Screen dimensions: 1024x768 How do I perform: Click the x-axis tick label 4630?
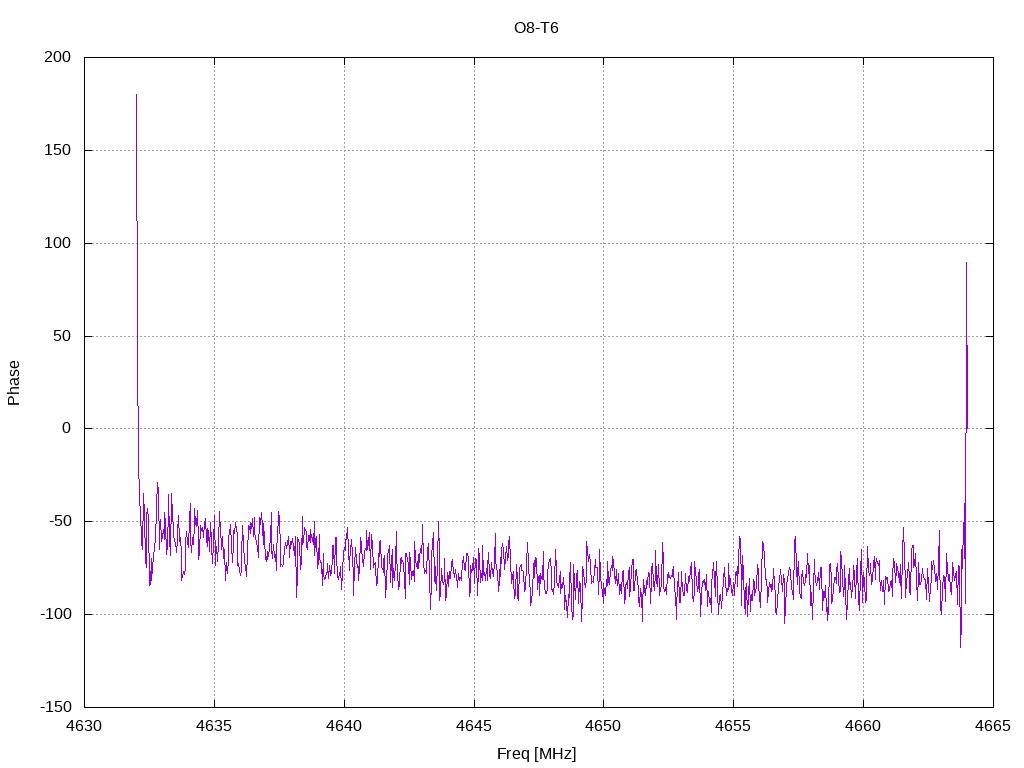84,726
